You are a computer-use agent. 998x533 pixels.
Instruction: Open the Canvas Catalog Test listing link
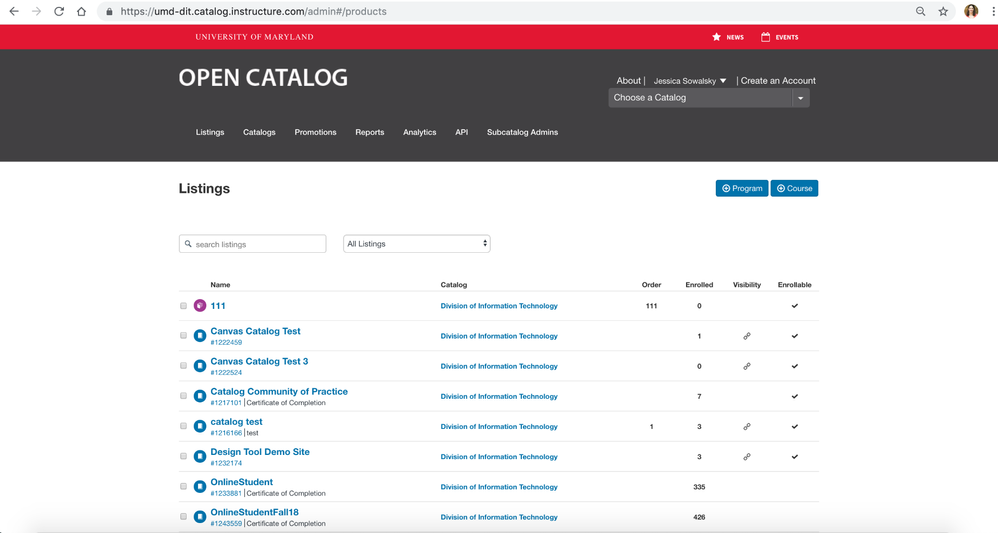(255, 331)
